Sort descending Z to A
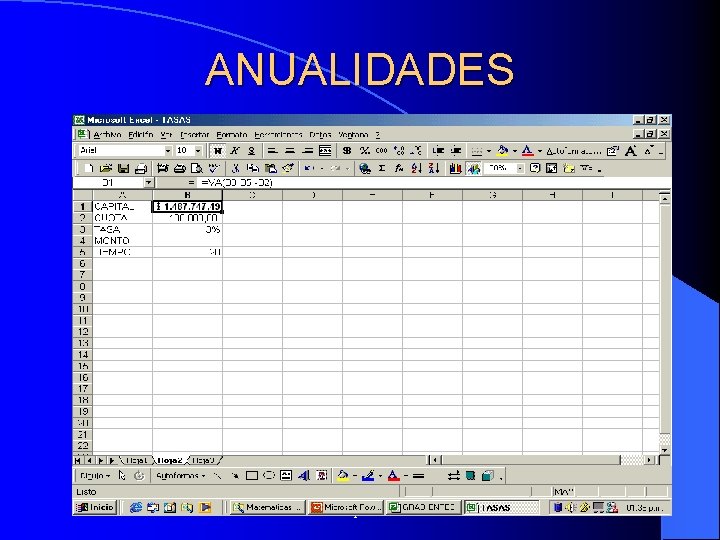 [x=434, y=169]
